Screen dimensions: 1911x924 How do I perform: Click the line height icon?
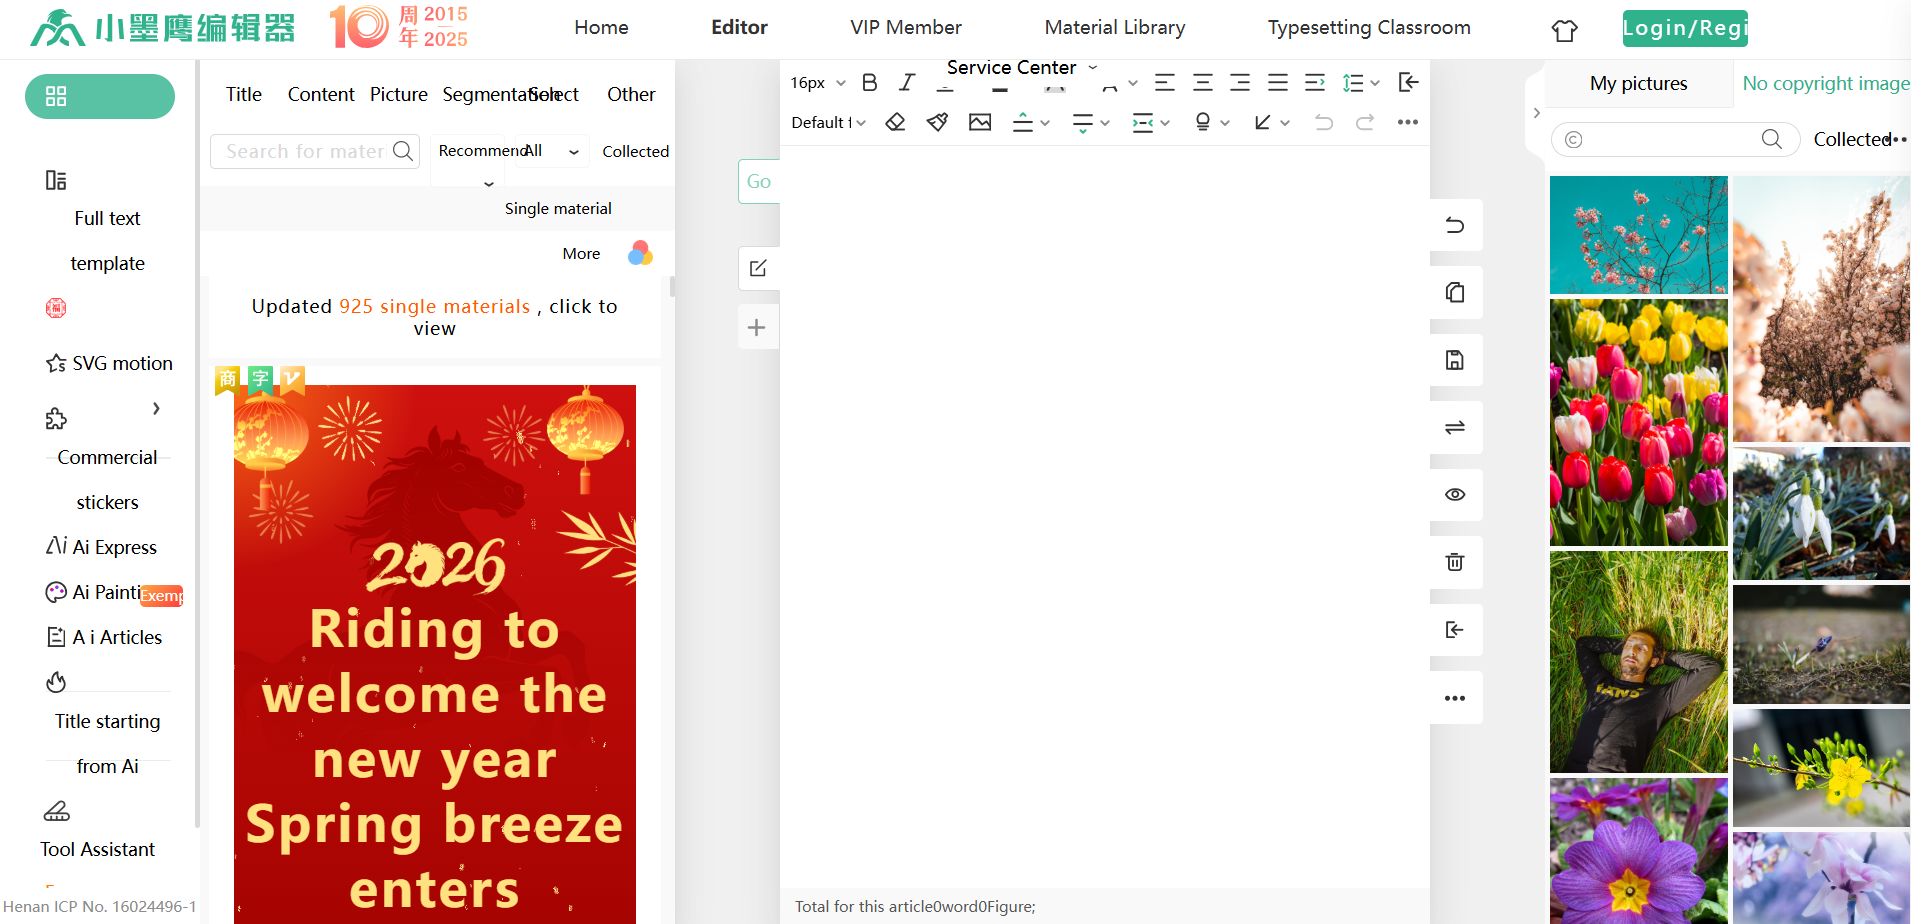(x=1352, y=83)
